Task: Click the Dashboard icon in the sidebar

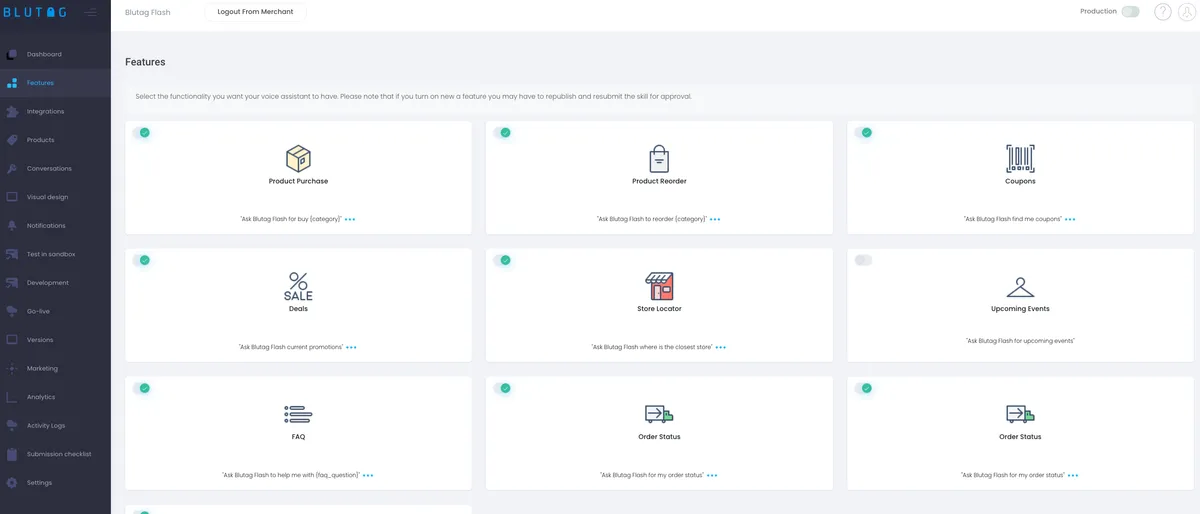Action: (12, 54)
